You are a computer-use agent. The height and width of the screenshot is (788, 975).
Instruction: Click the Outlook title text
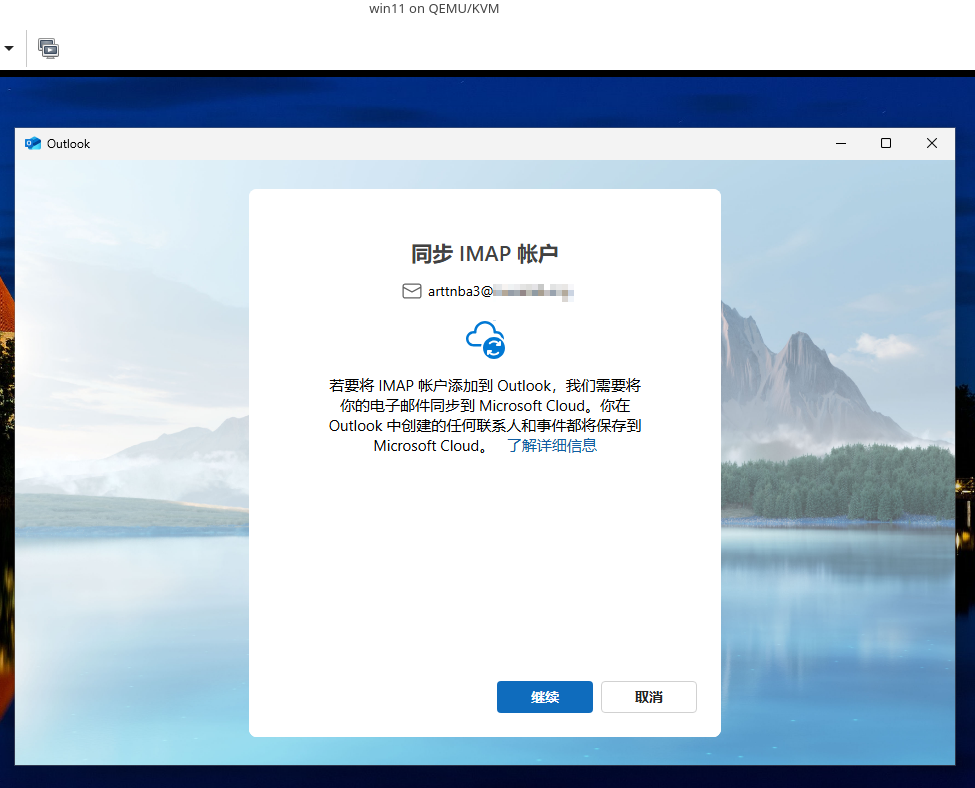68,144
